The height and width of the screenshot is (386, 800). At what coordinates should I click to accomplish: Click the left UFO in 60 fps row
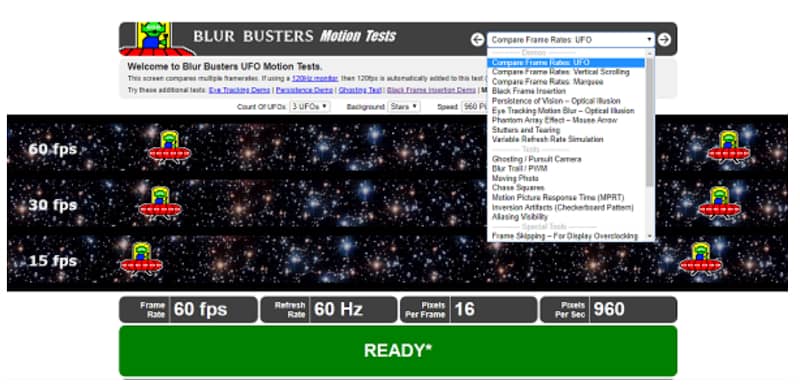coord(169,147)
